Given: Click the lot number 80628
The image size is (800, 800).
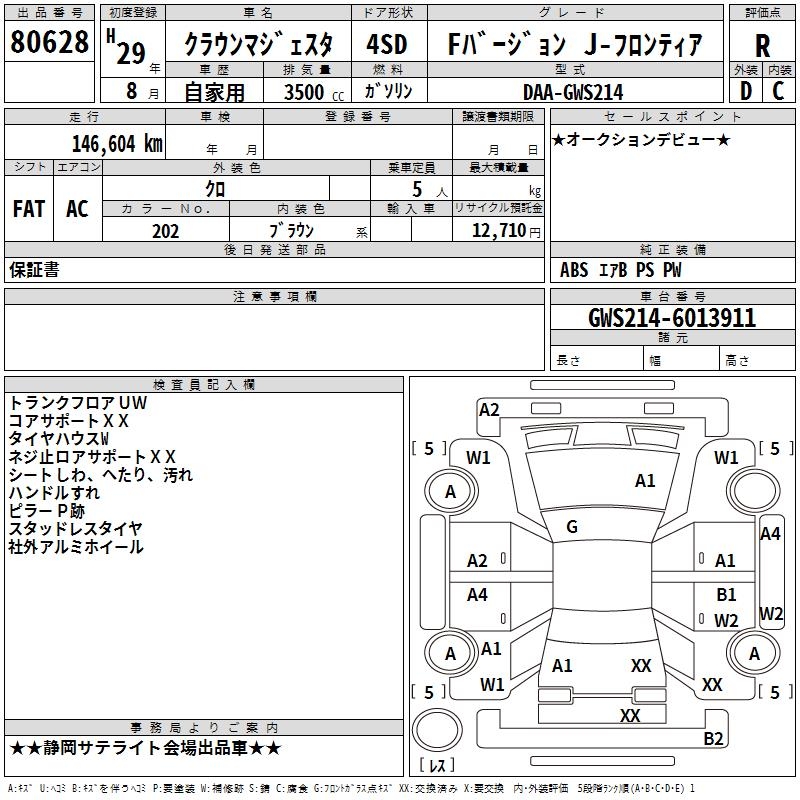Looking at the screenshot, I should [49, 42].
